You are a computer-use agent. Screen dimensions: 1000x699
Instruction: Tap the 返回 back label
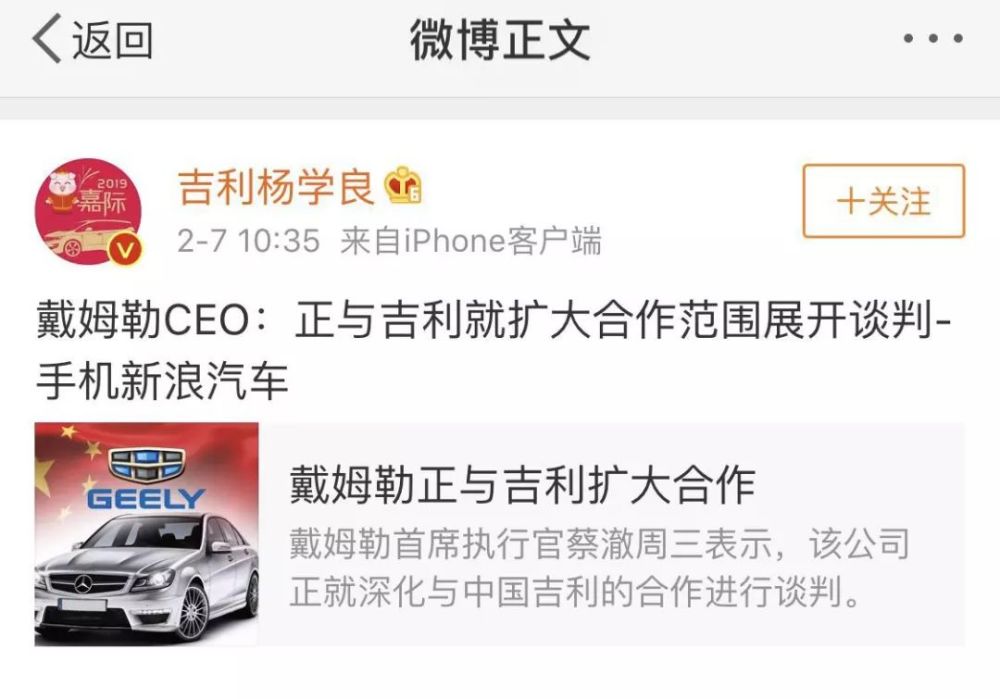click(x=112, y=40)
